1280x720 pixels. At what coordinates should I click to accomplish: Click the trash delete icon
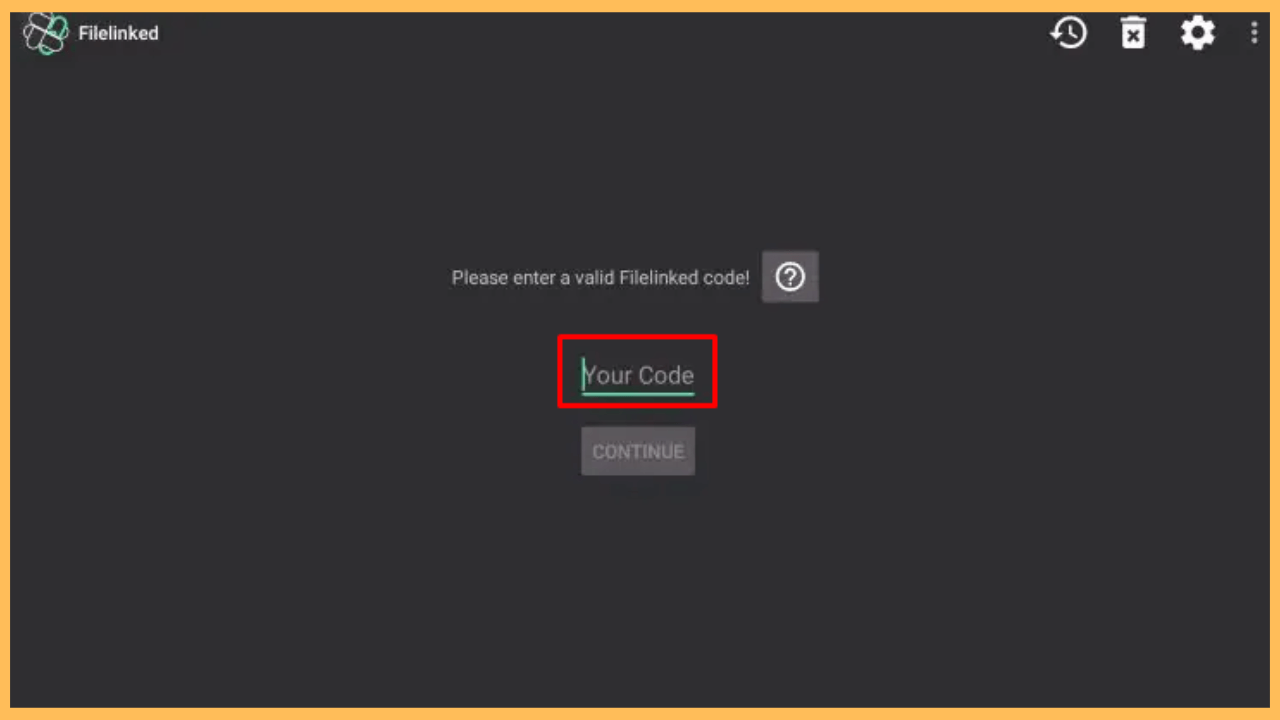pos(1132,33)
